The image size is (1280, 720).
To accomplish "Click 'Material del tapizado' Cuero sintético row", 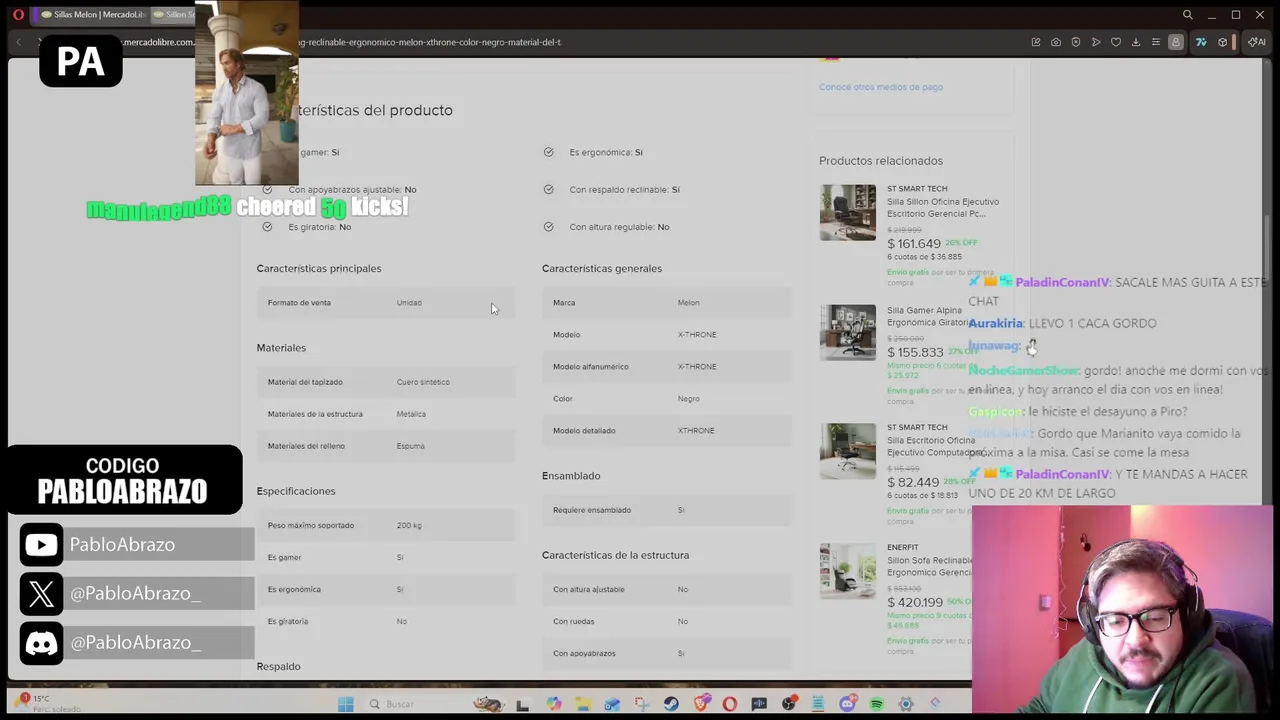I will [385, 382].
